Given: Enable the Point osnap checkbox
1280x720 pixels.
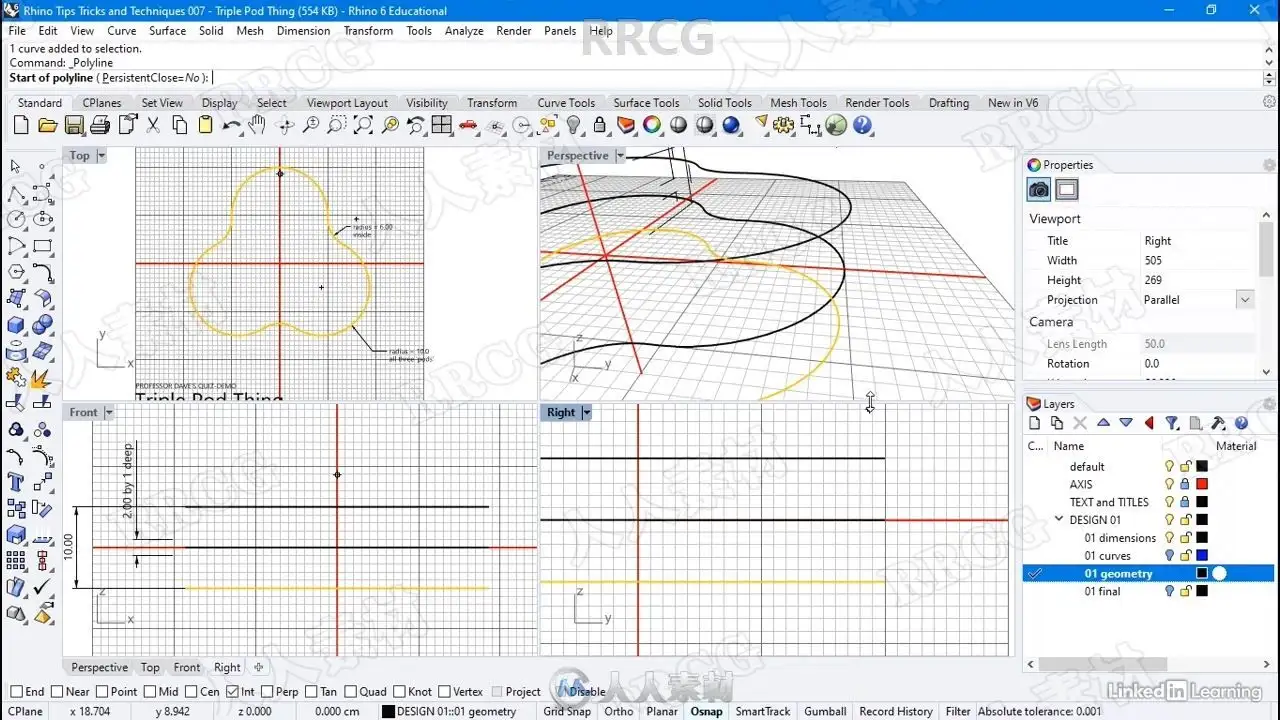Looking at the screenshot, I should click(x=101, y=691).
